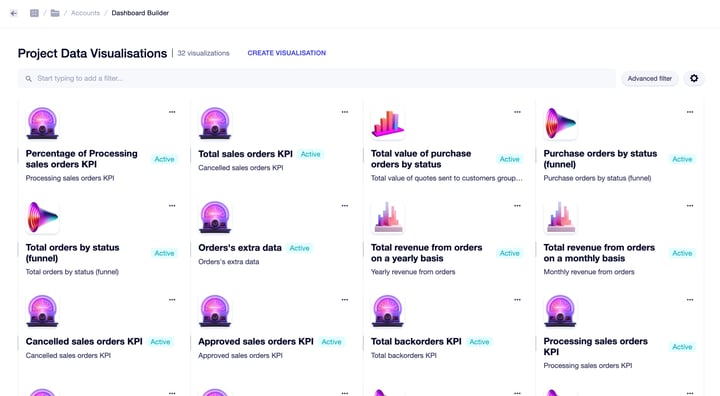
Task: Open Total sales orders KPI title
Action: tap(245, 154)
